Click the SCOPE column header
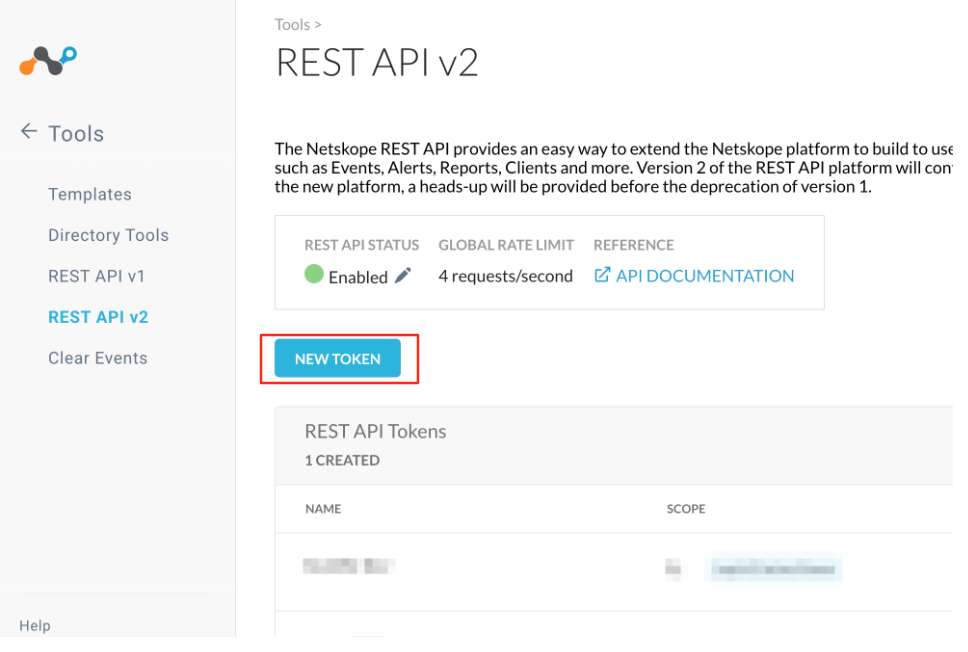 click(686, 509)
